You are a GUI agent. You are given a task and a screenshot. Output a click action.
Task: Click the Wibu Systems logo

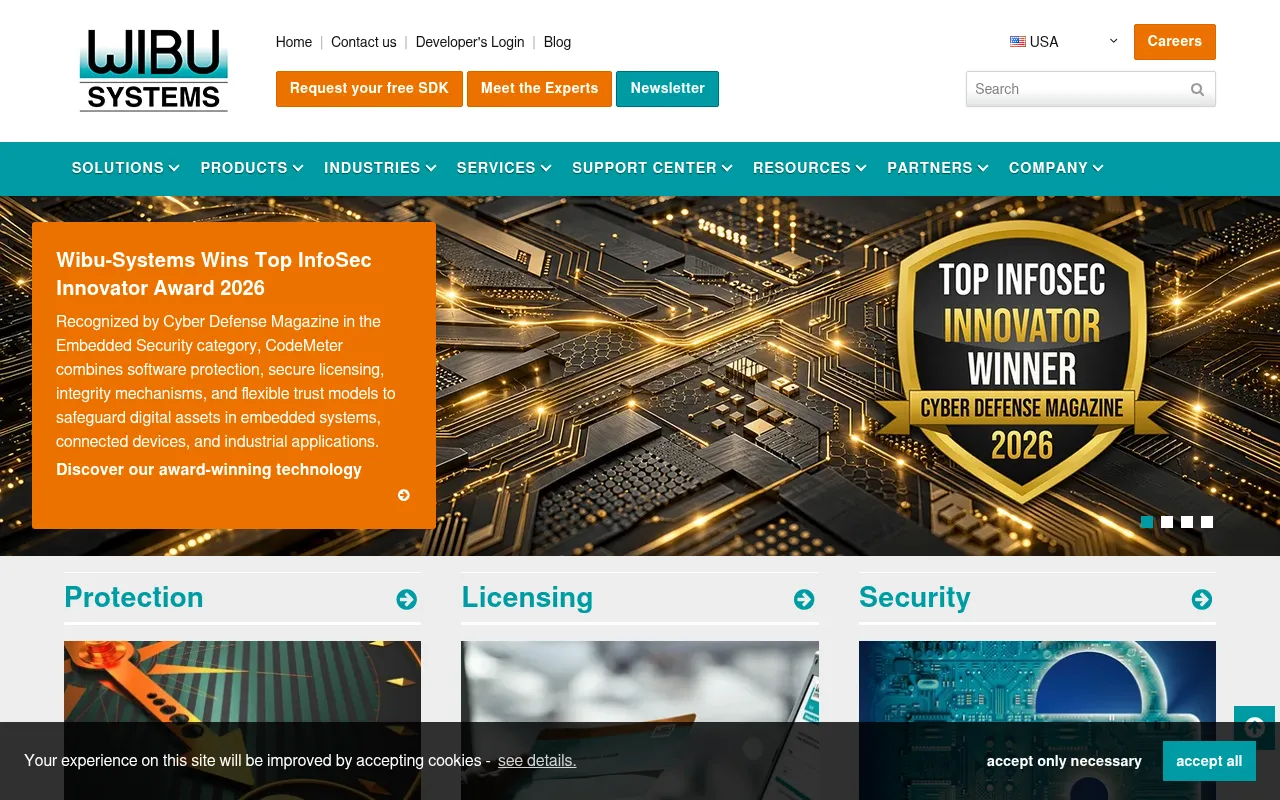point(154,70)
